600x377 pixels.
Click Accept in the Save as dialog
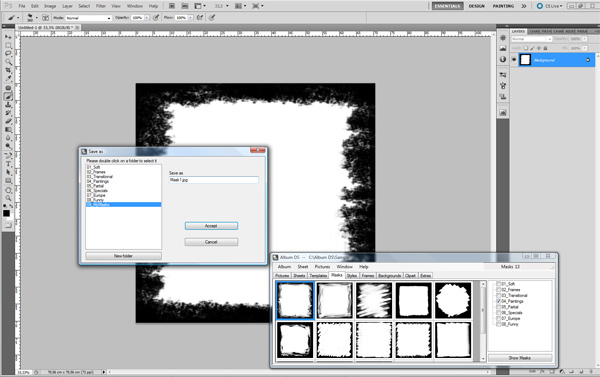(211, 226)
